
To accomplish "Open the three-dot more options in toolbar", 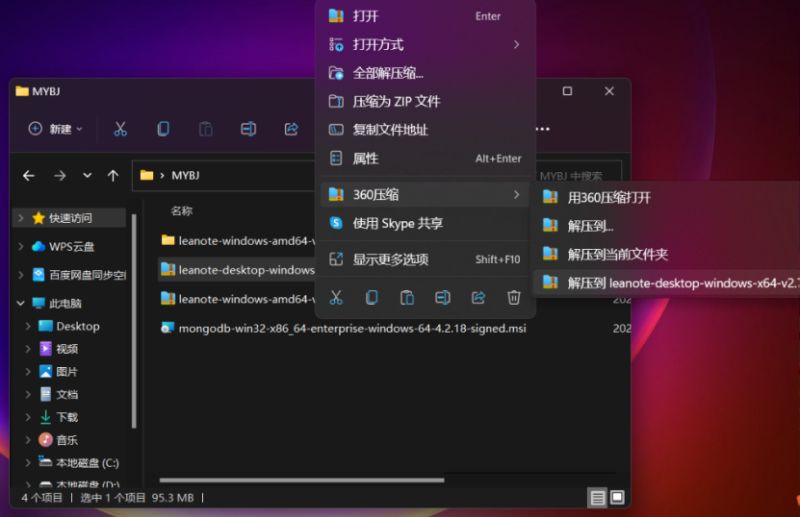I will point(543,129).
